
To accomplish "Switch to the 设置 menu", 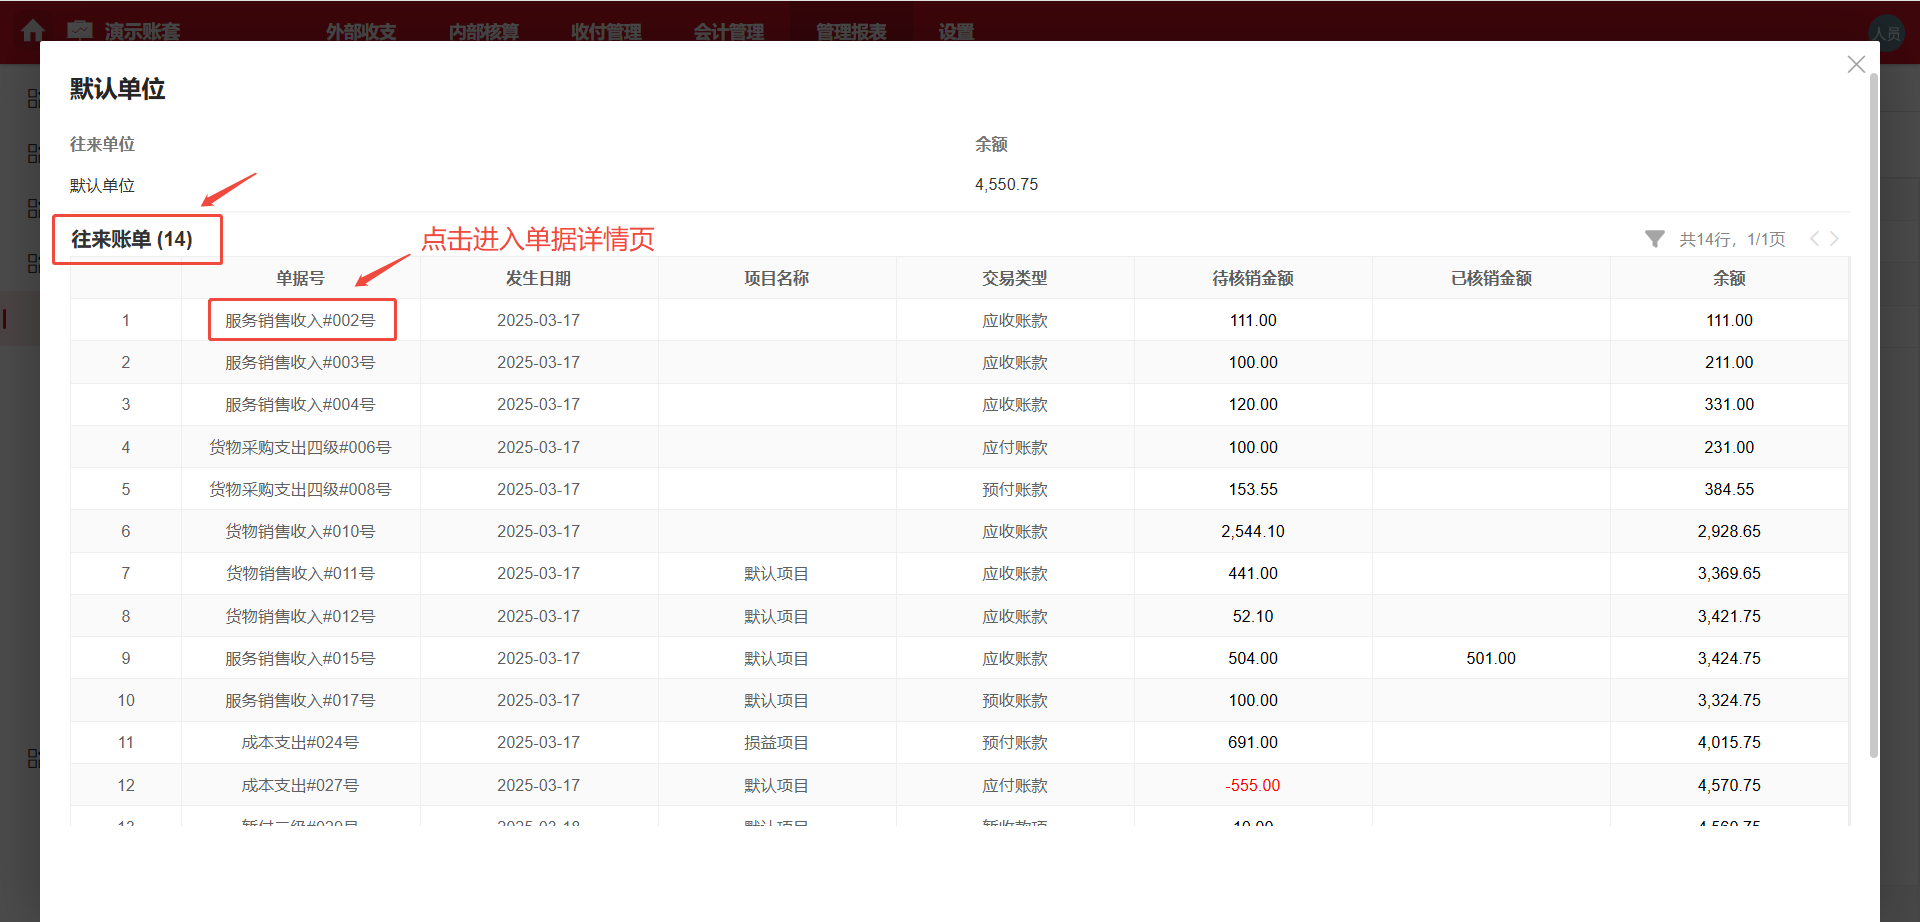I will coord(954,31).
